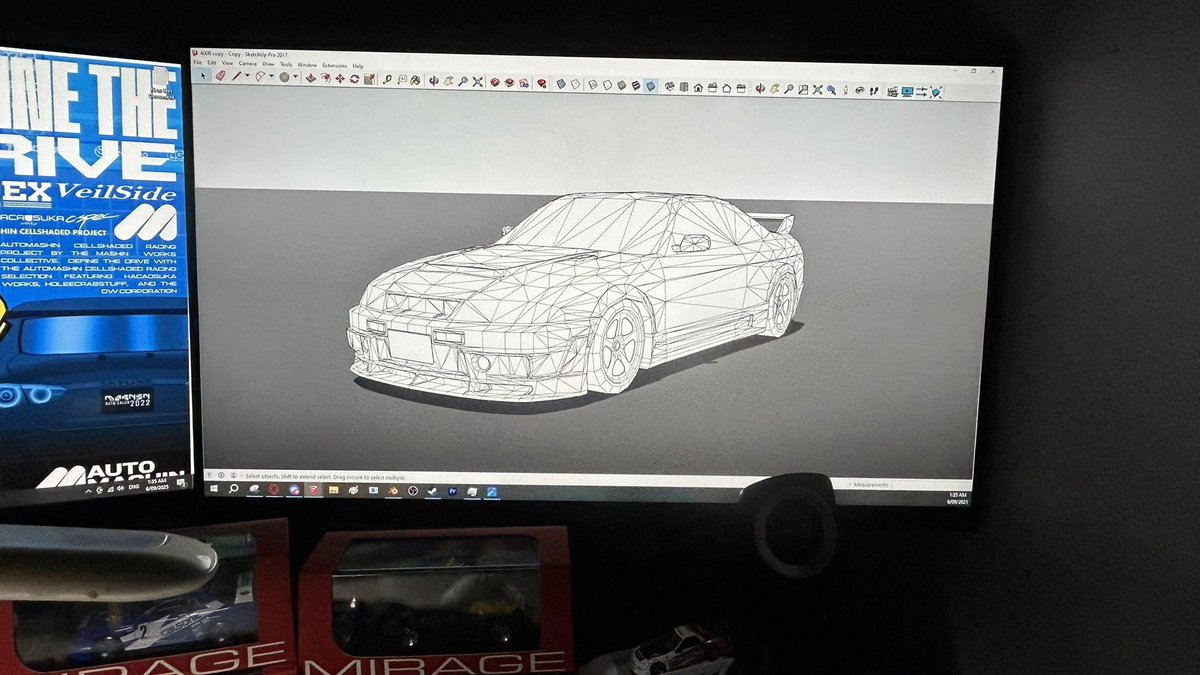The height and width of the screenshot is (675, 1200).
Task: Choose the Offset tool
Action: coord(325,77)
